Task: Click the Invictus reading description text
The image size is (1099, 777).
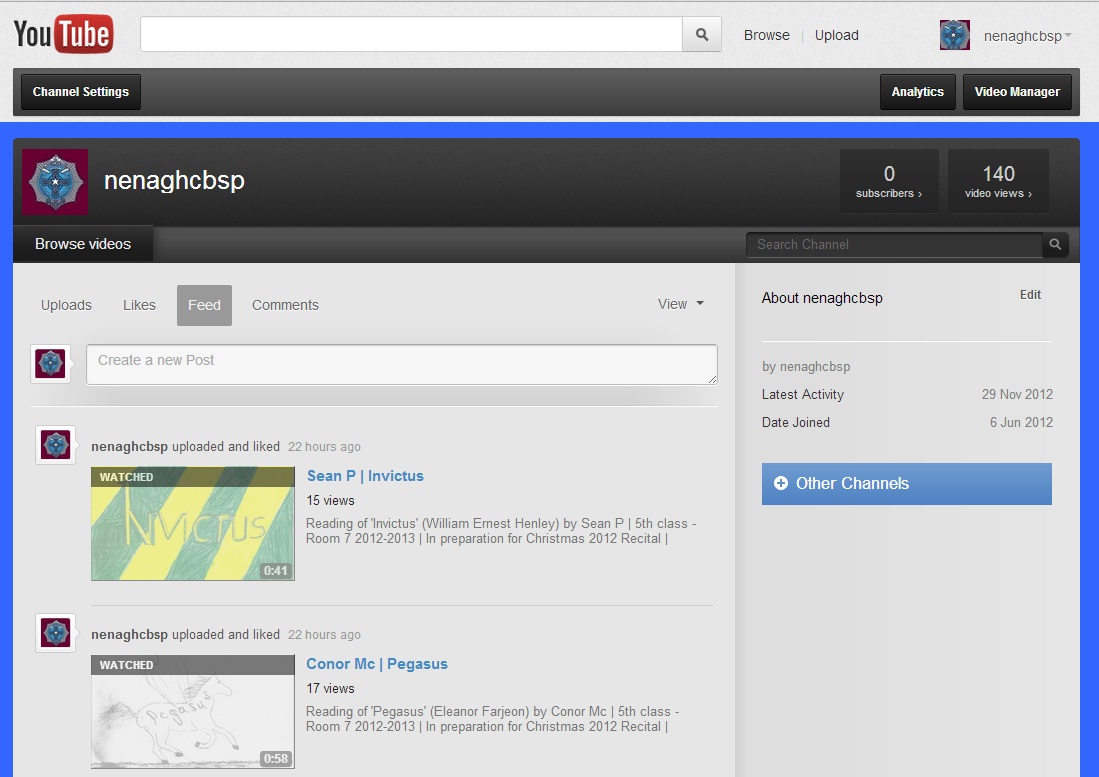Action: [500, 531]
